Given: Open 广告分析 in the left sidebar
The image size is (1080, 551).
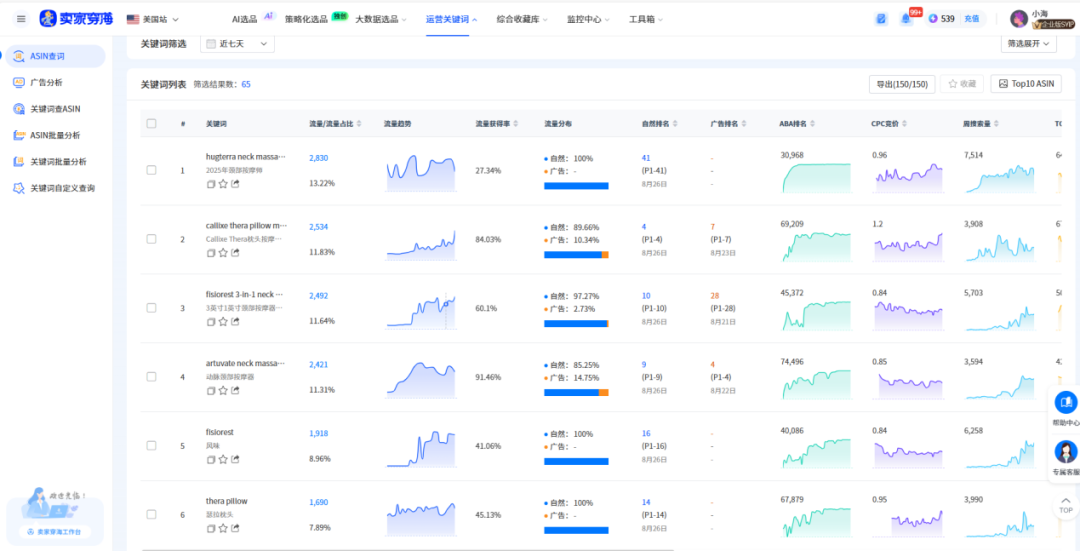Looking at the screenshot, I should point(46,83).
